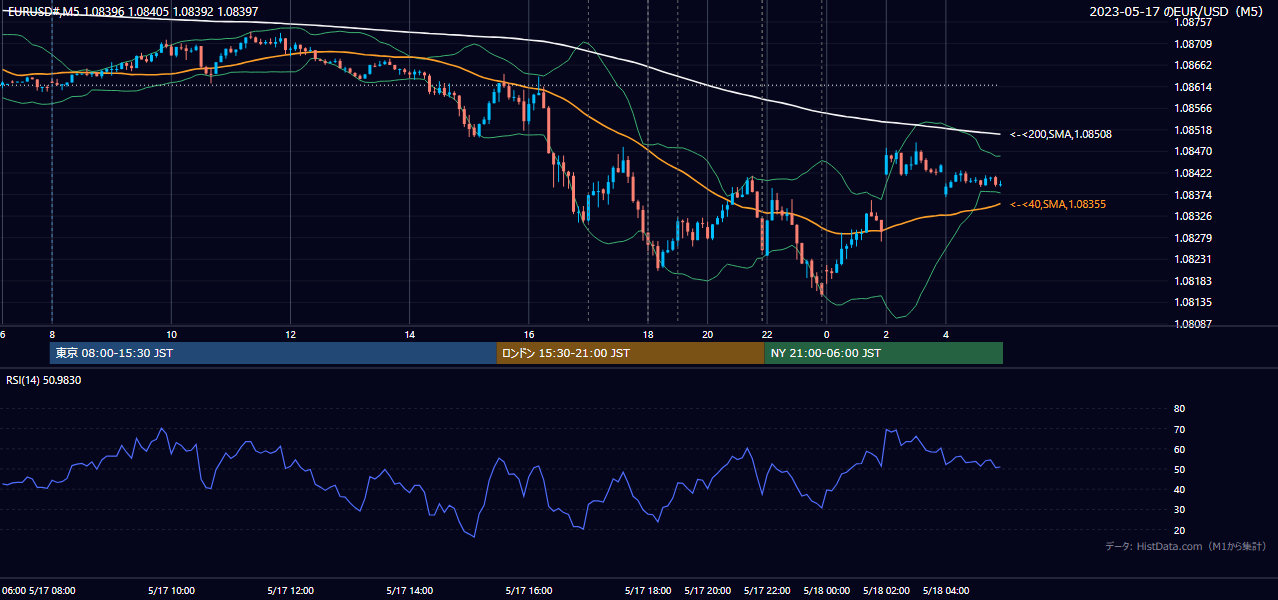Image resolution: width=1278 pixels, height=600 pixels.
Task: Click the '5/18 02:00' bottom date label
Action: (886, 591)
